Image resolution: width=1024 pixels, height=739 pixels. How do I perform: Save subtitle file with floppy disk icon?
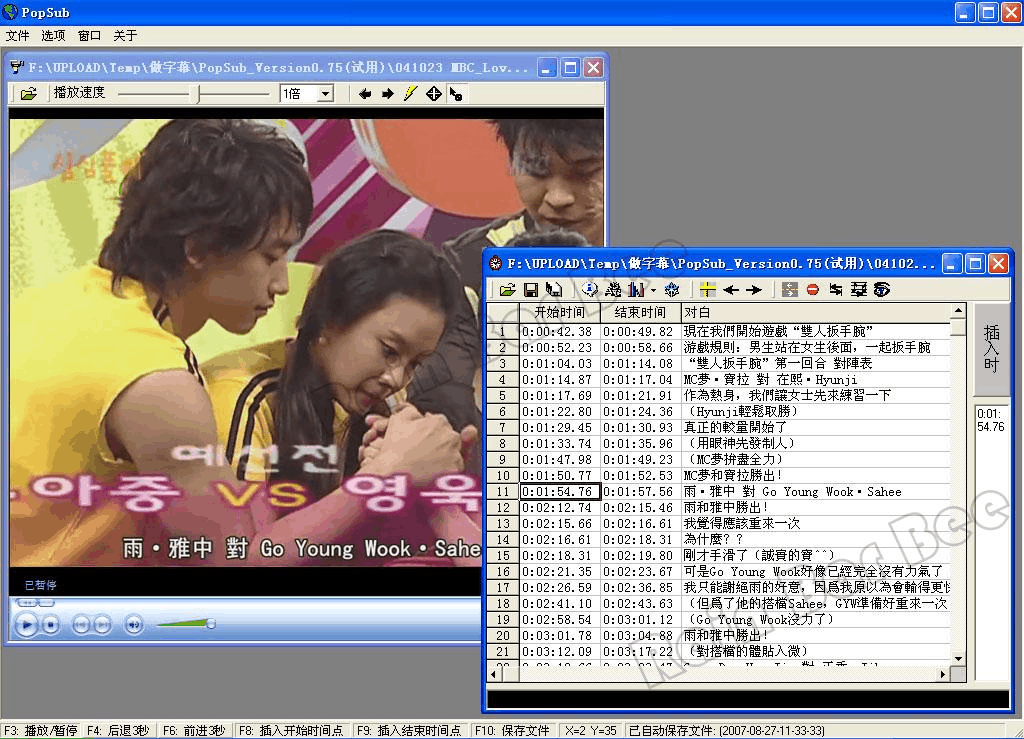click(x=531, y=290)
